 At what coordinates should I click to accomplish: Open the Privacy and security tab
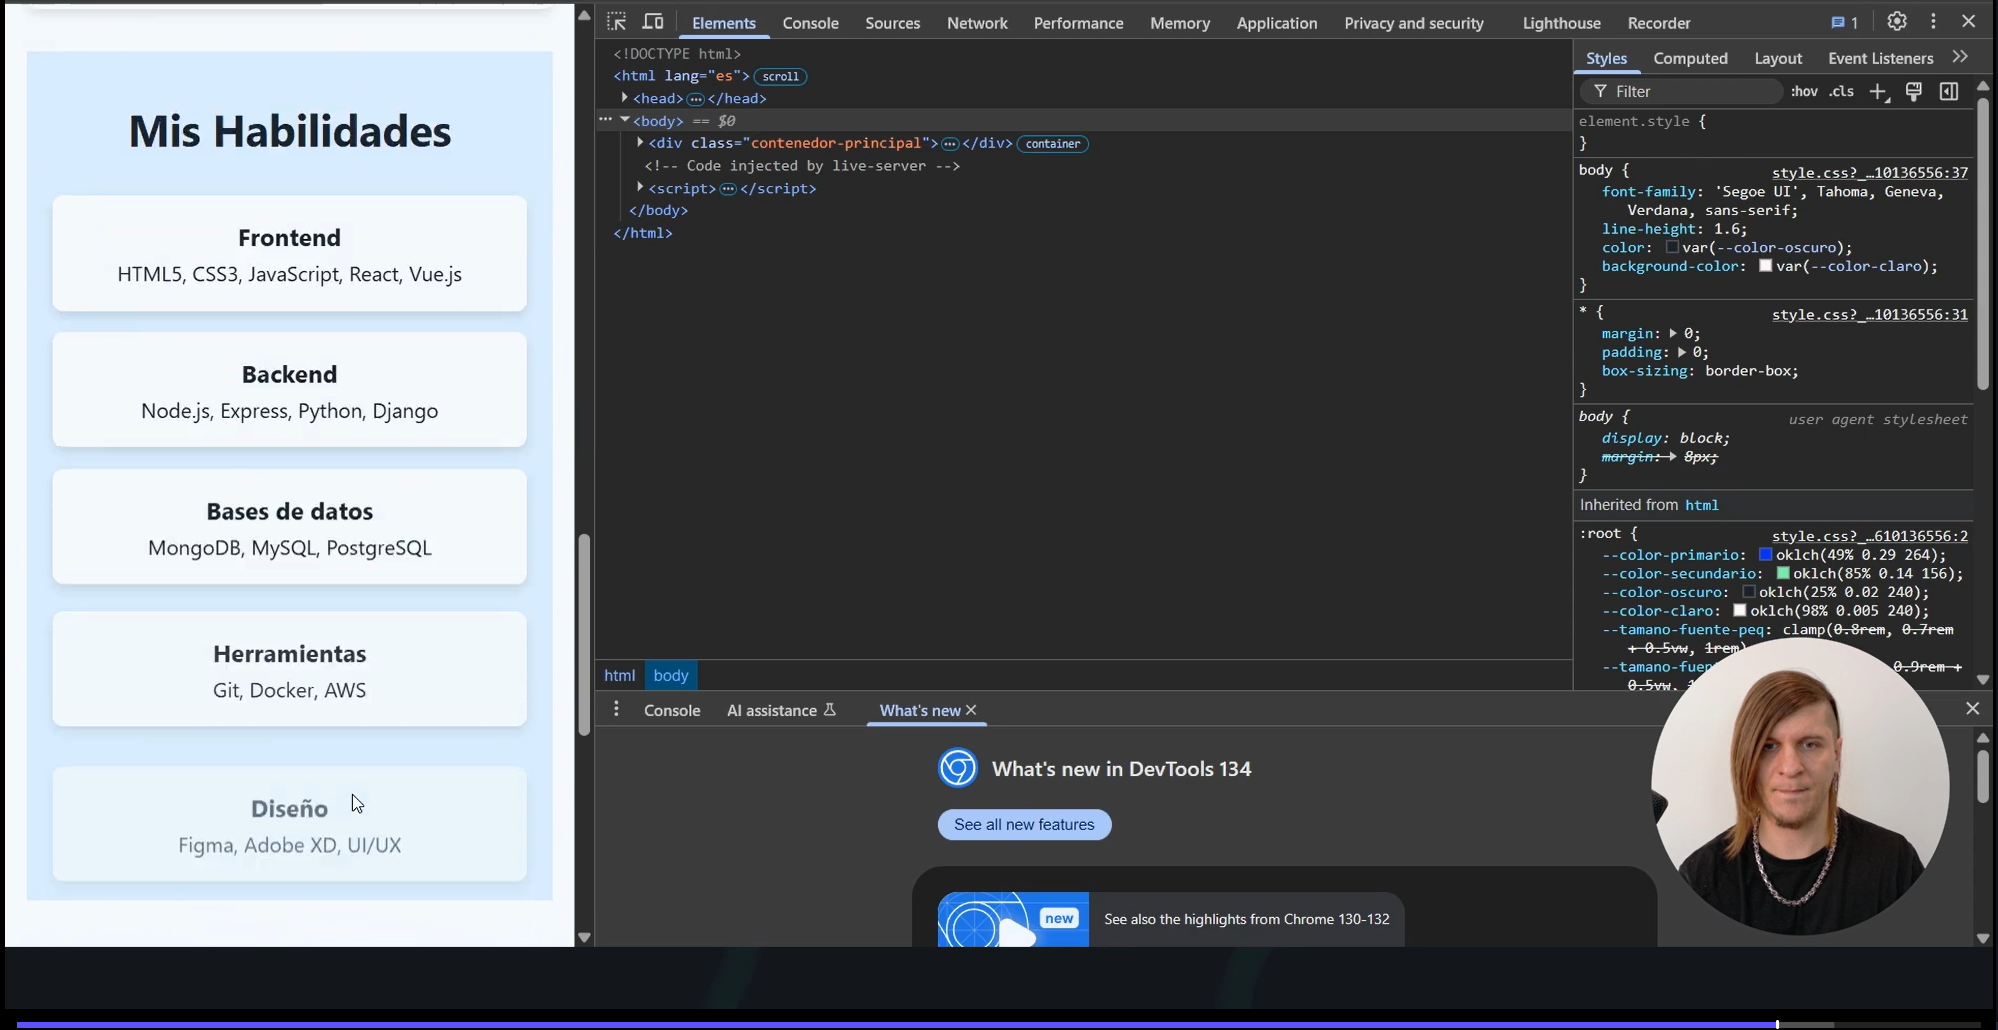tap(1413, 23)
